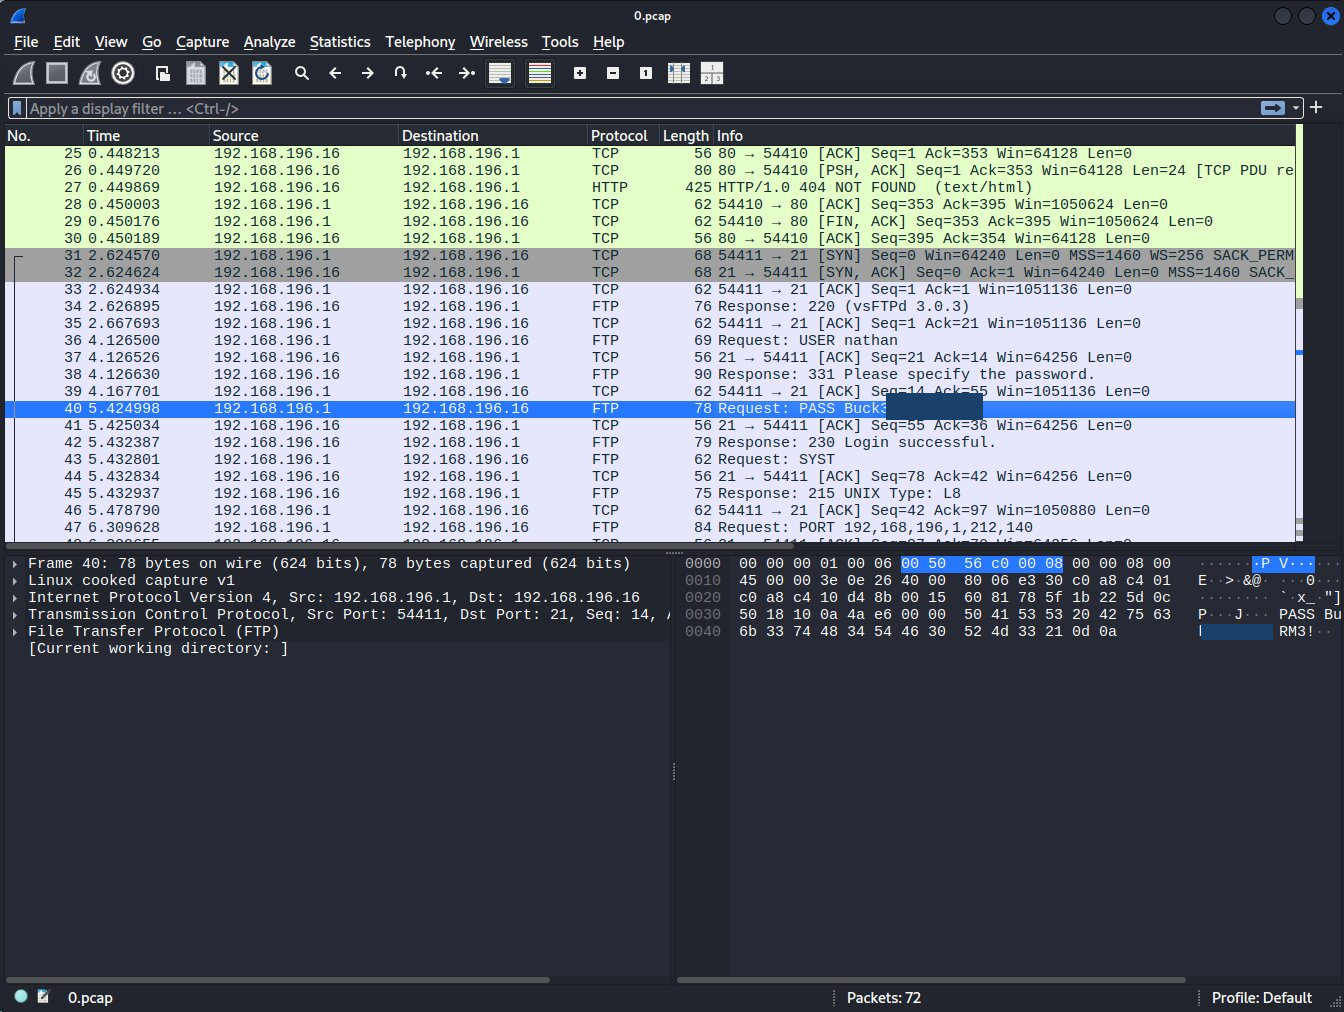Expand Internet Protocol Version 4 node
1344x1012 pixels.
(15, 598)
